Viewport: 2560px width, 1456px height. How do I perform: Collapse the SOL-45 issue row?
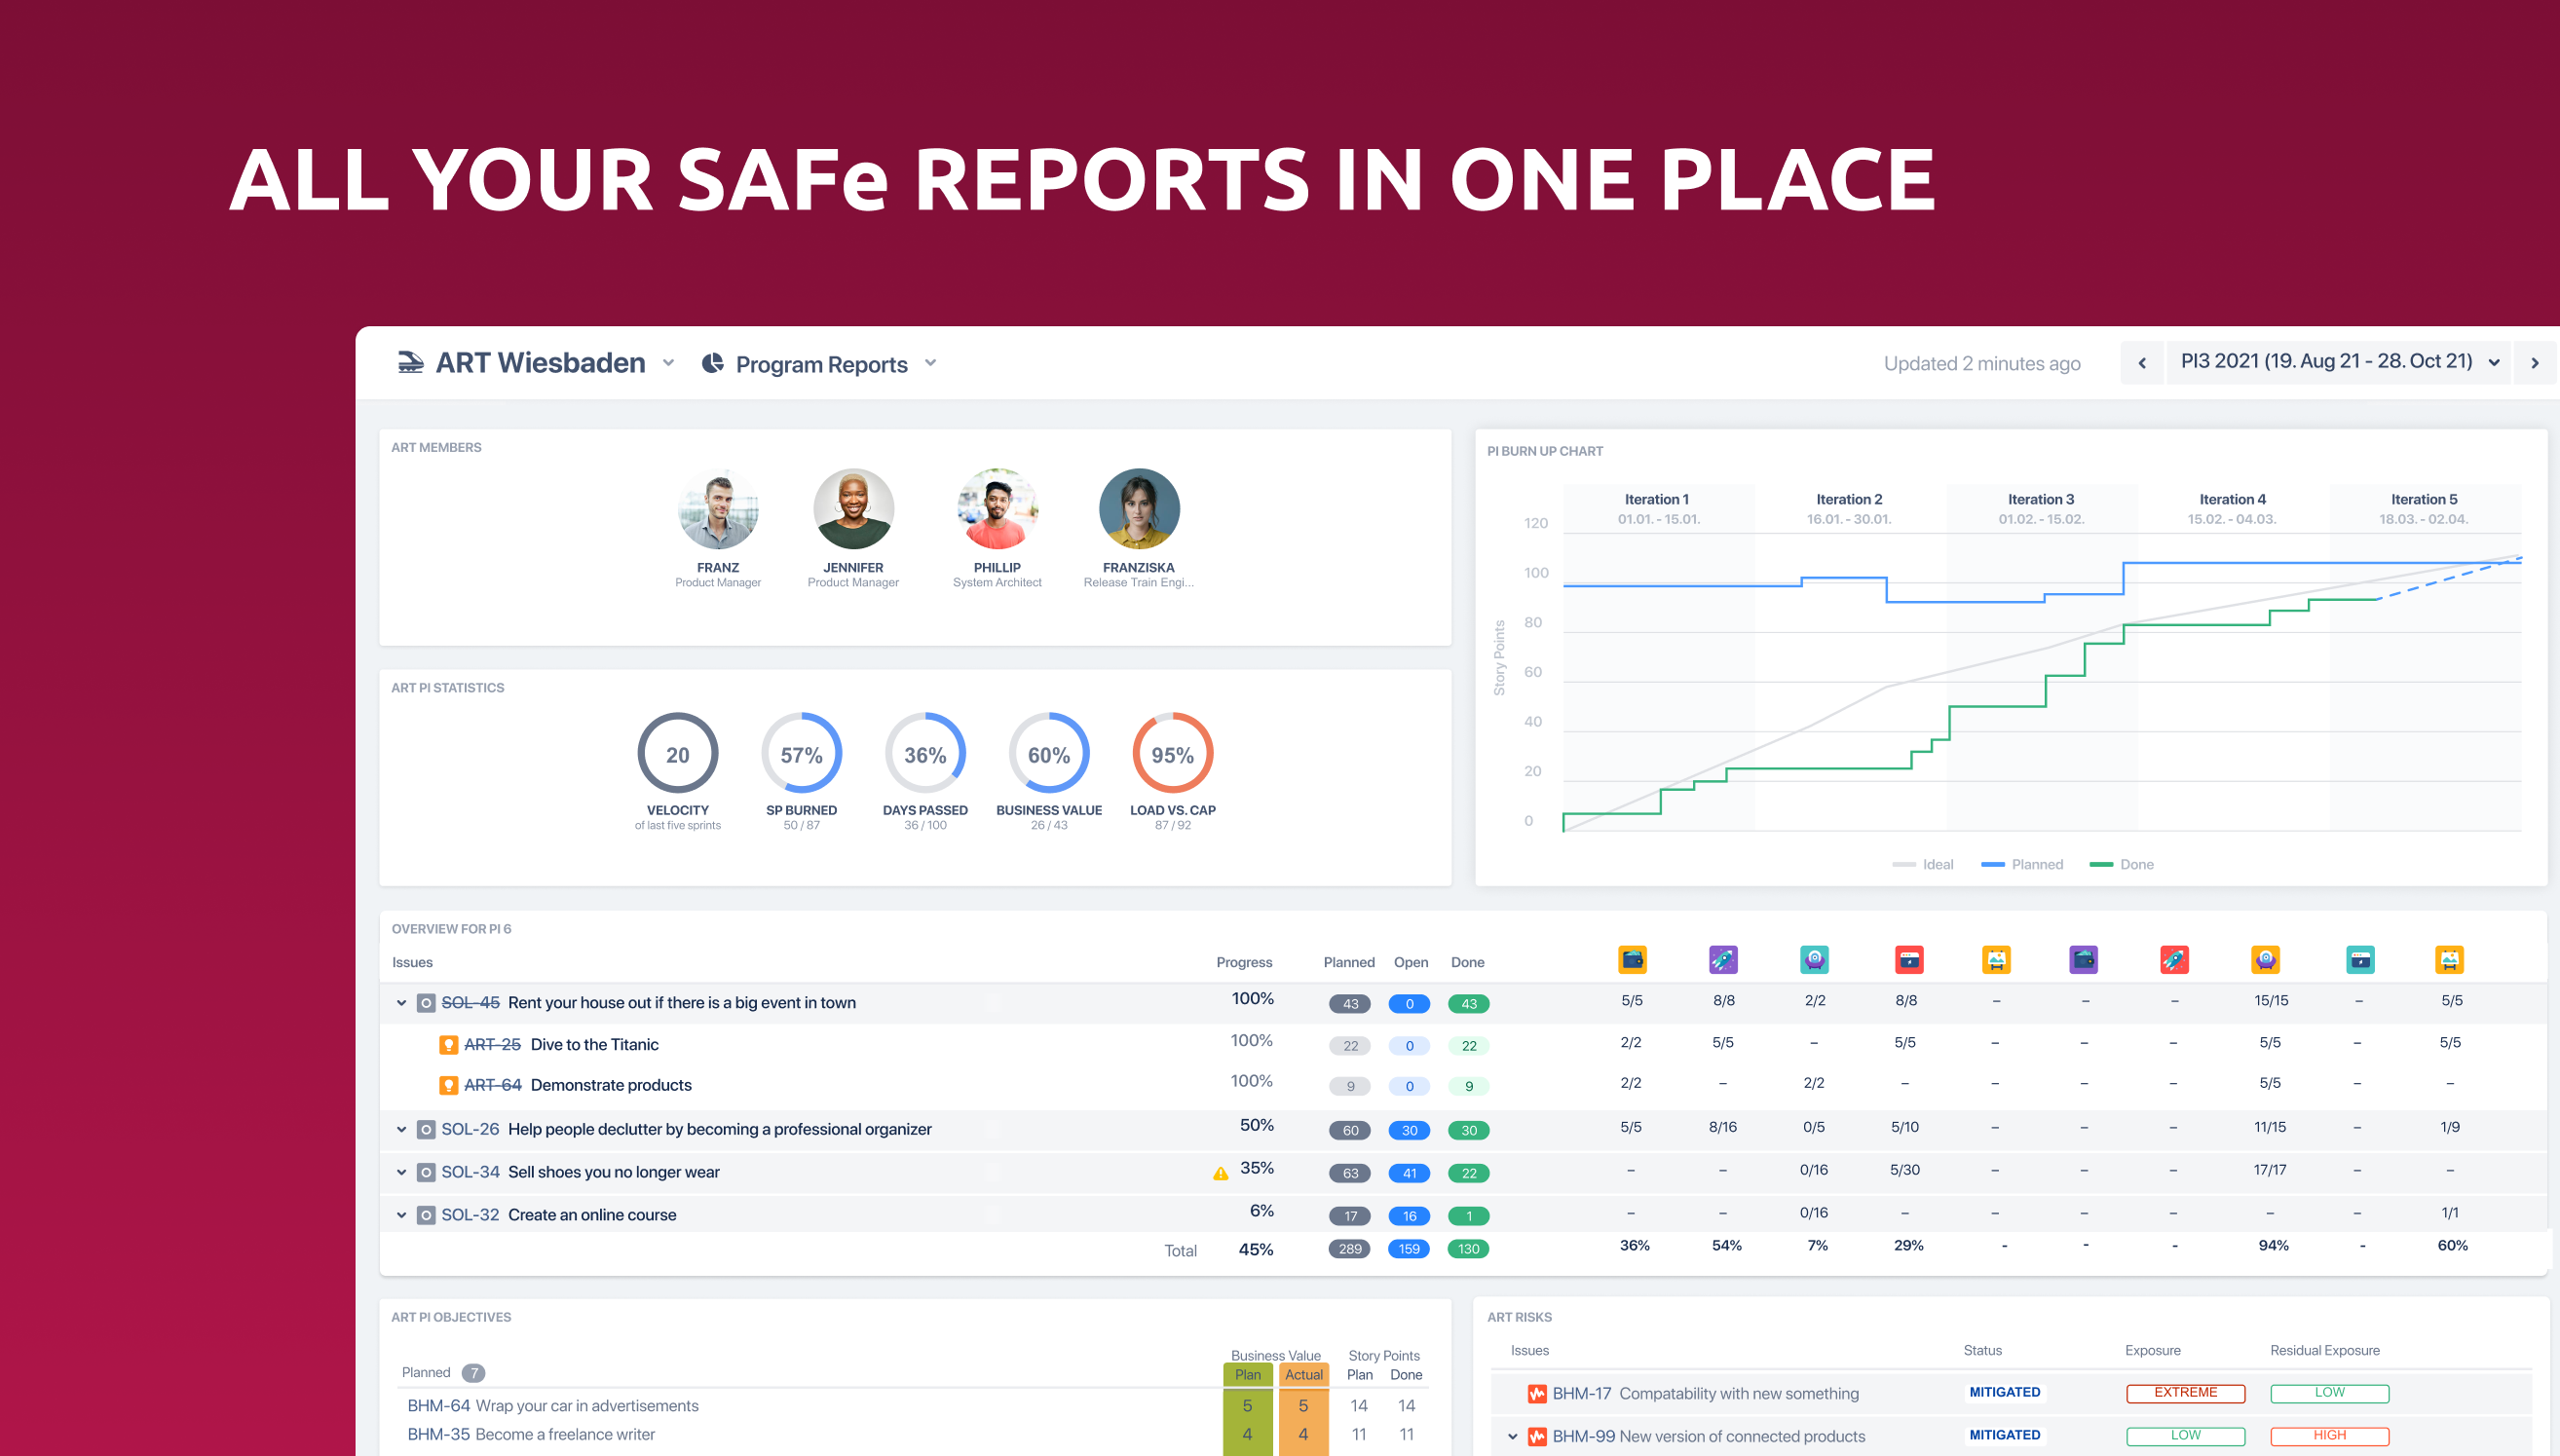(x=401, y=1003)
